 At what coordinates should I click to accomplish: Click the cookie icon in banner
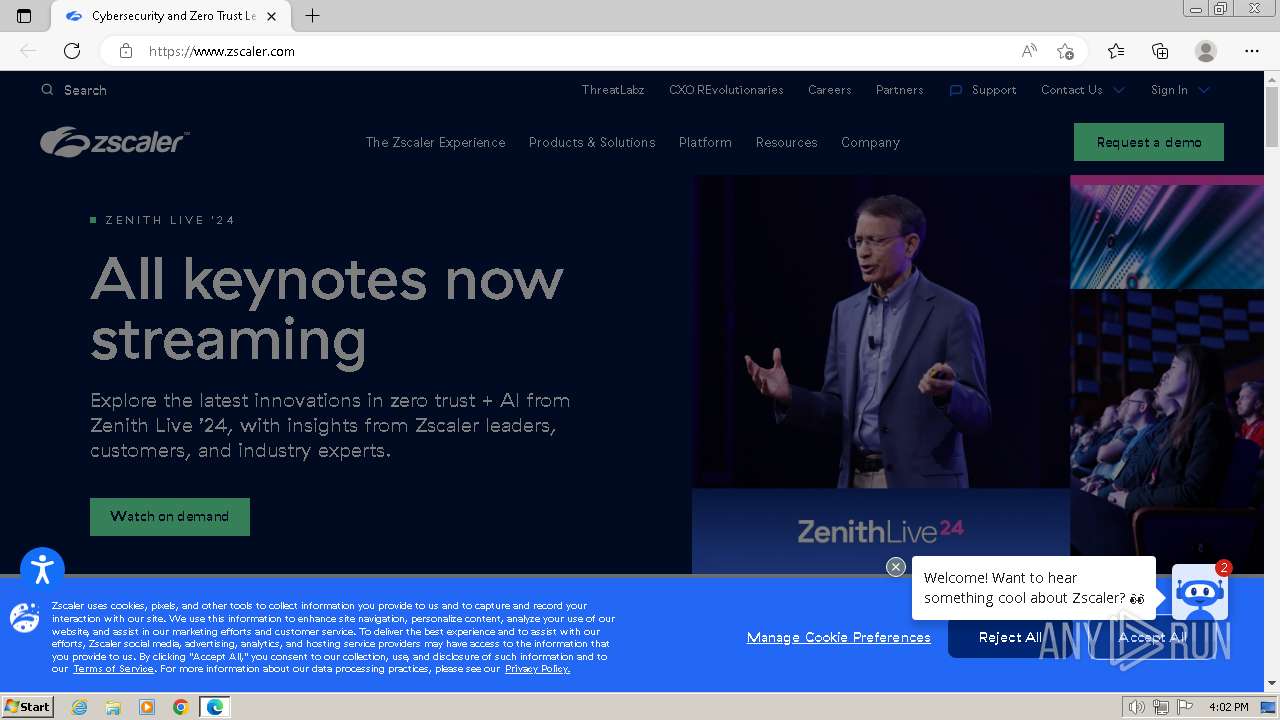click(x=25, y=617)
